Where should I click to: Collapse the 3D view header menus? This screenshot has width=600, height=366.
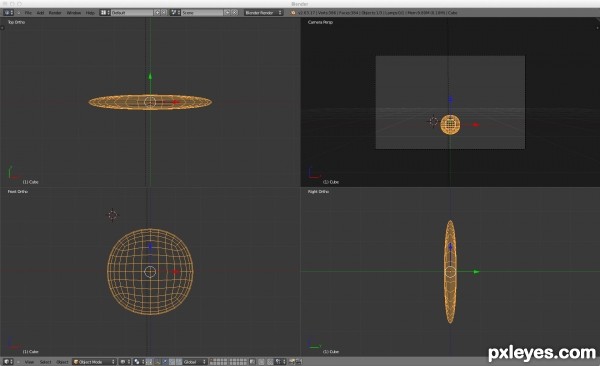(x=18, y=362)
